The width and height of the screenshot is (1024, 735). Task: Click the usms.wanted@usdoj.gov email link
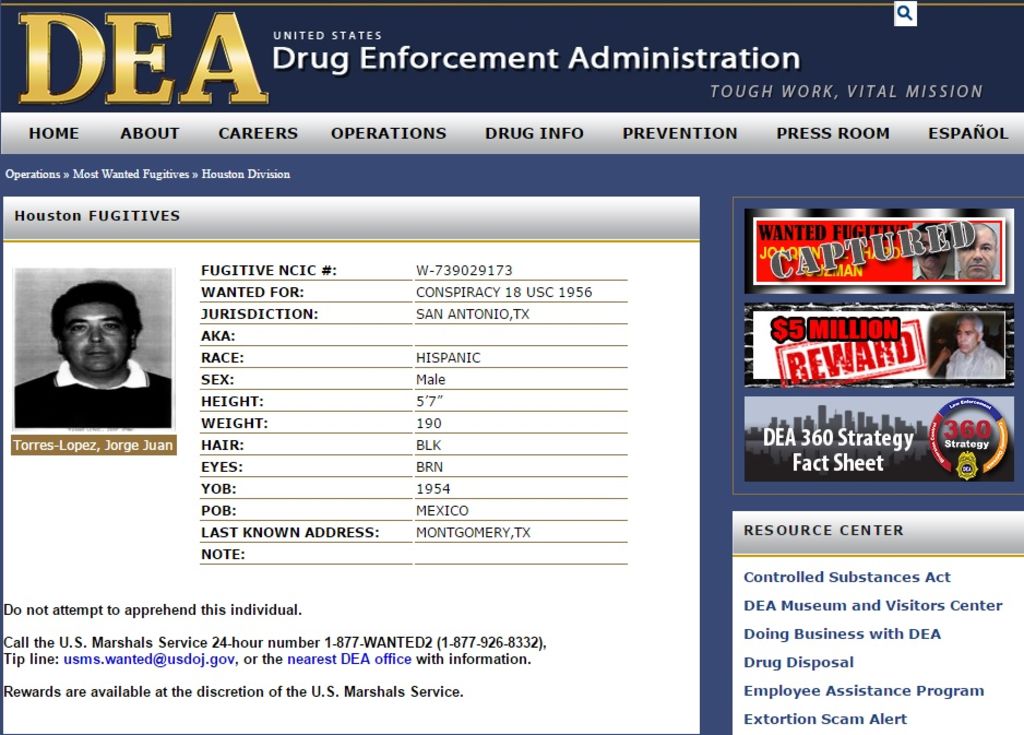(x=149, y=659)
